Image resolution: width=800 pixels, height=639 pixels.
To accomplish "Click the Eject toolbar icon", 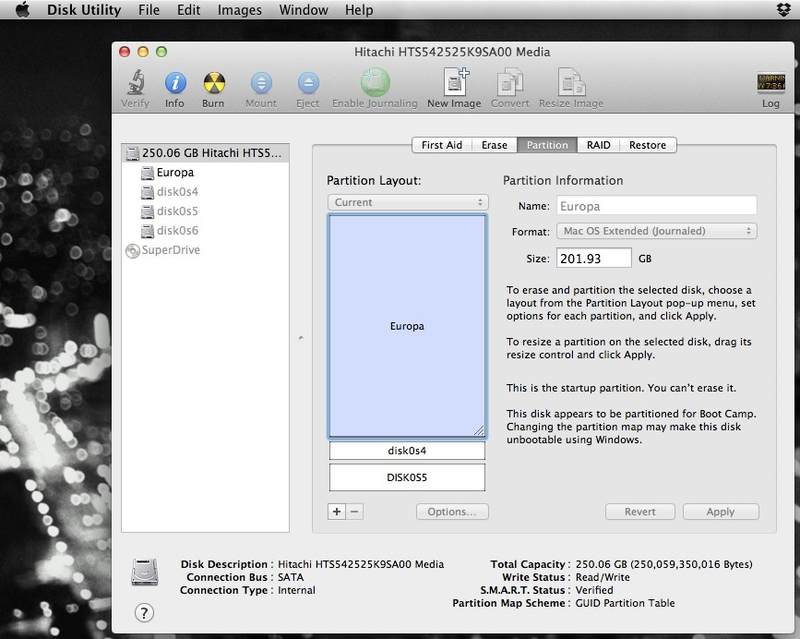I will [x=308, y=83].
